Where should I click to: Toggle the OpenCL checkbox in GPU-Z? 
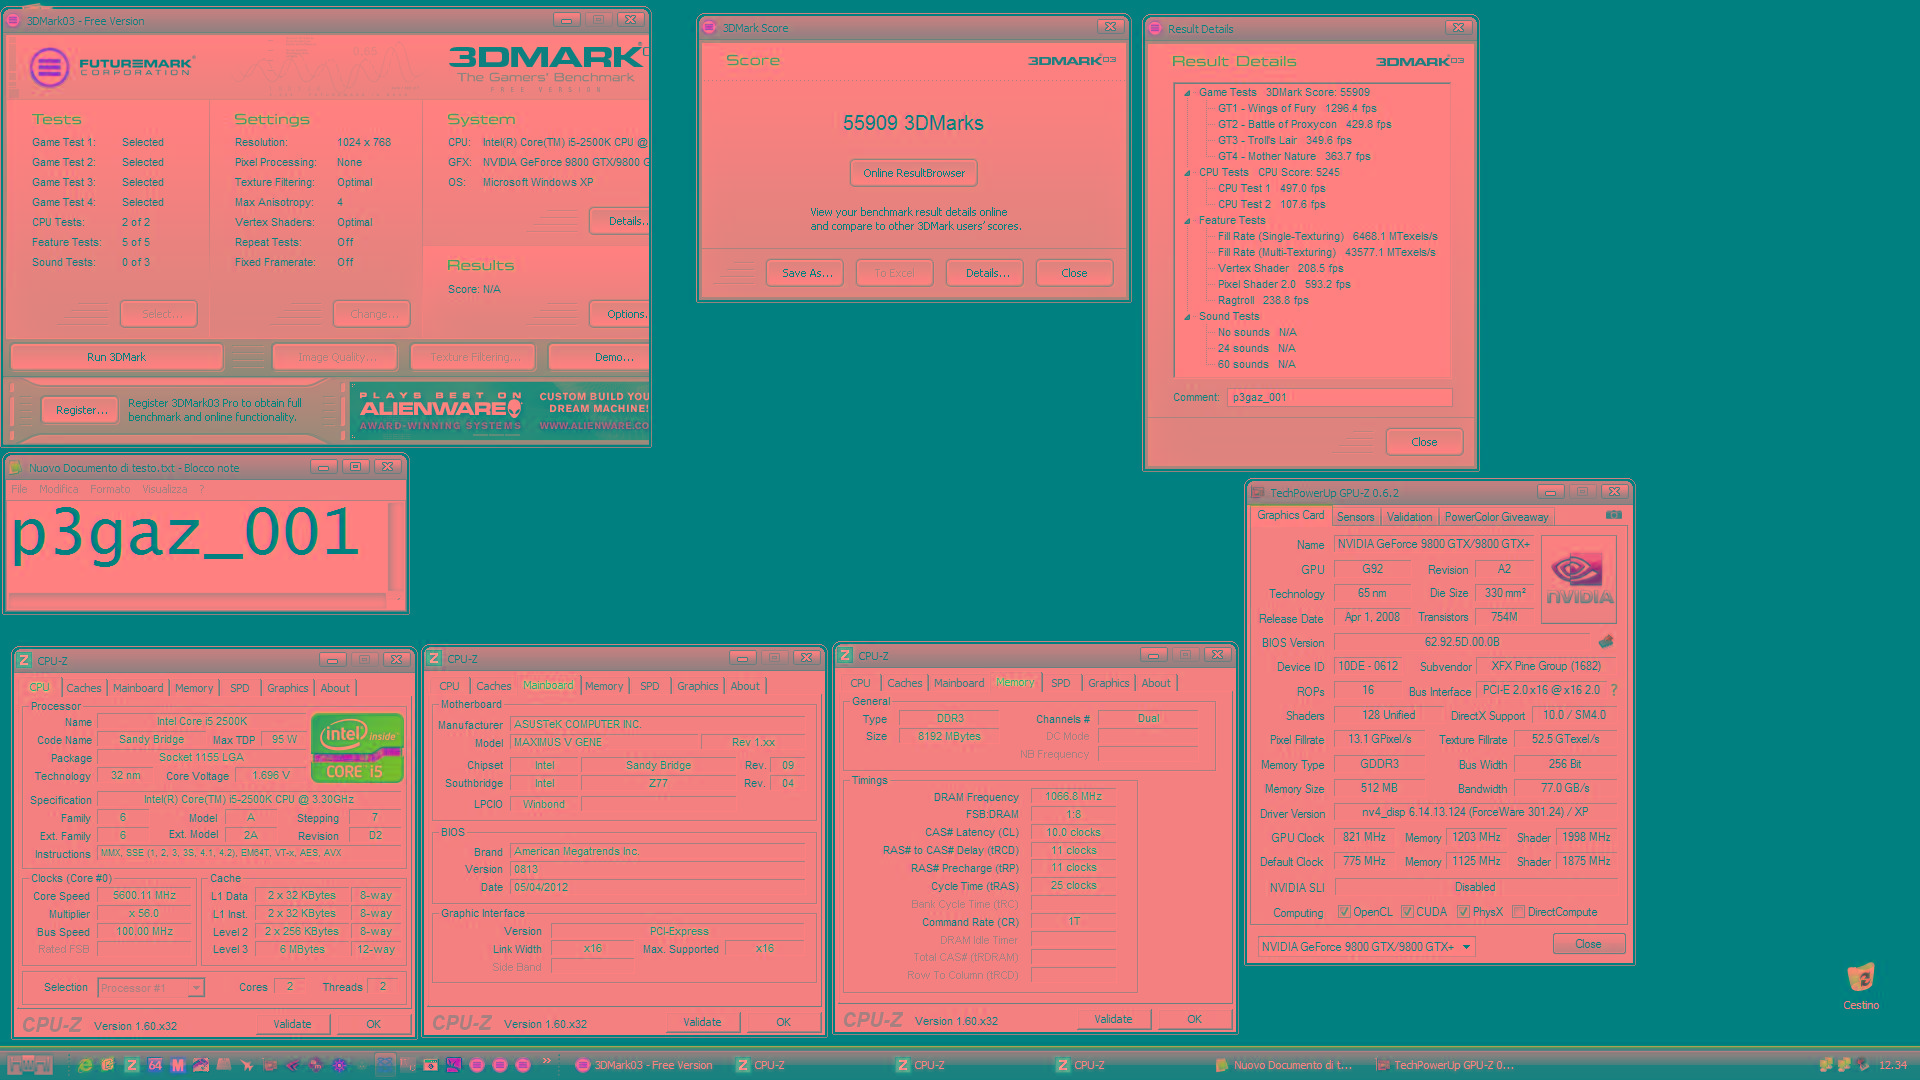[1345, 912]
